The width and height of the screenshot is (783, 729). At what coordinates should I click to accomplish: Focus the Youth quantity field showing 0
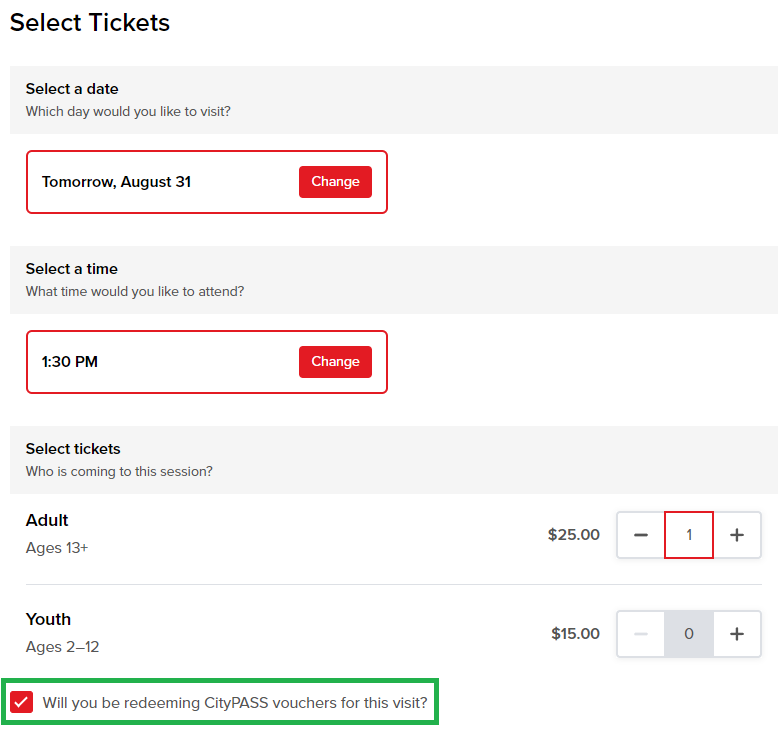pos(689,634)
